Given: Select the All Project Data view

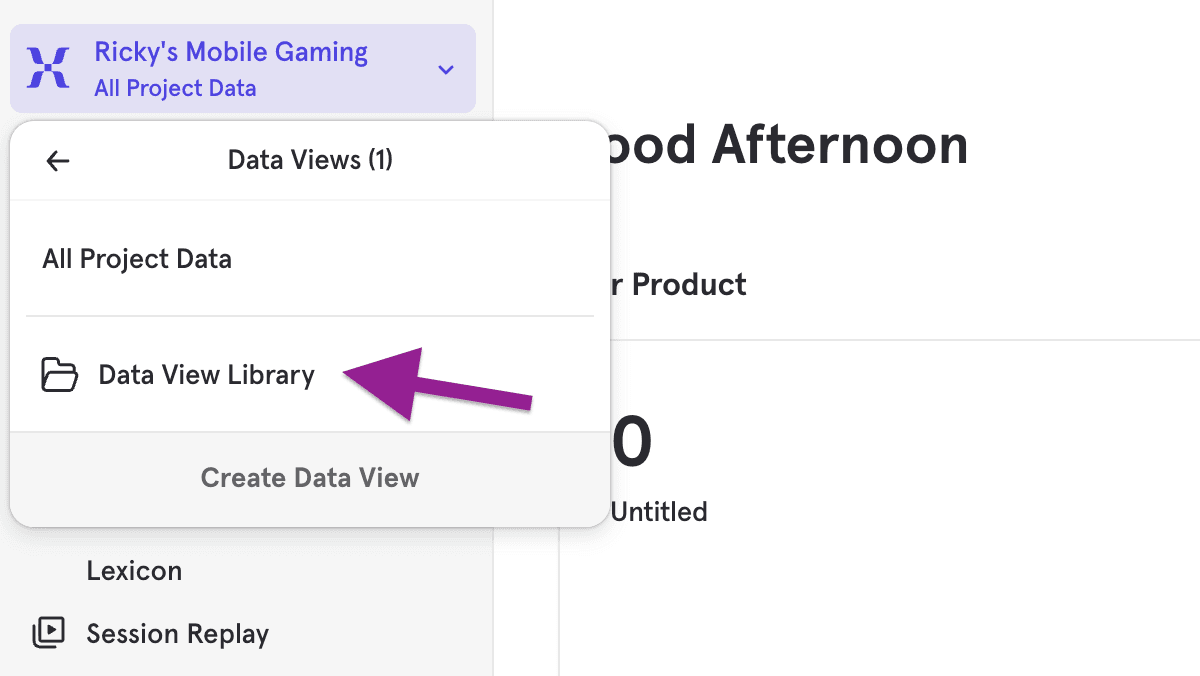Looking at the screenshot, I should tap(137, 258).
